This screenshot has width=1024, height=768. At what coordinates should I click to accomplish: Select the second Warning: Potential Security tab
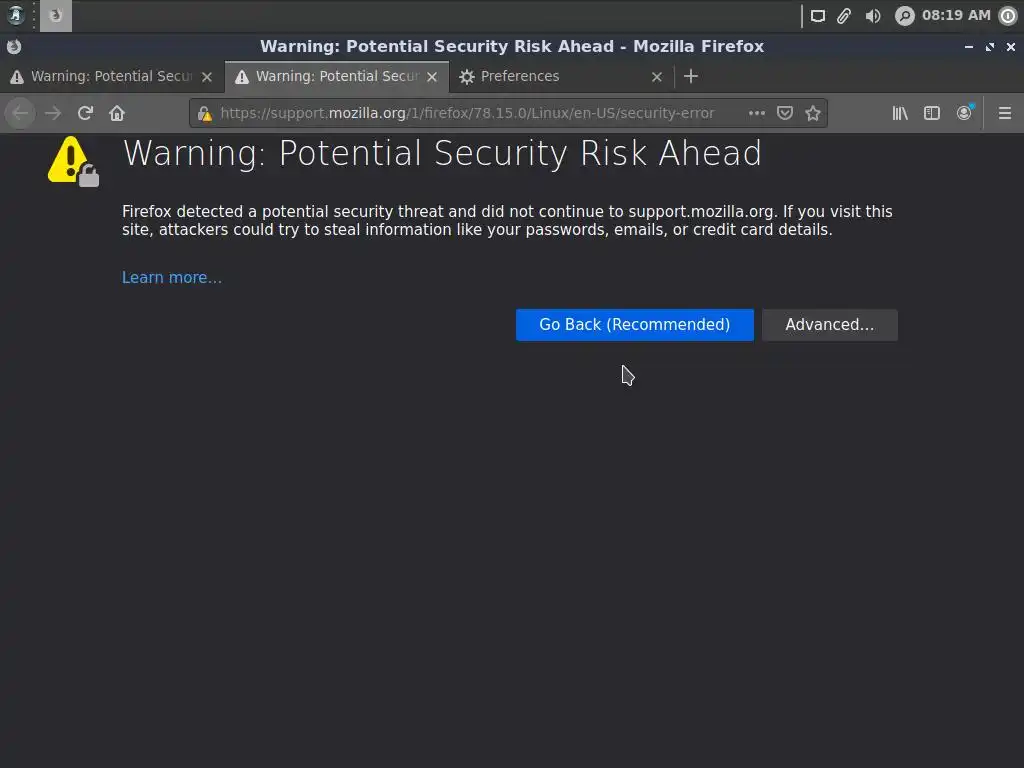(337, 76)
